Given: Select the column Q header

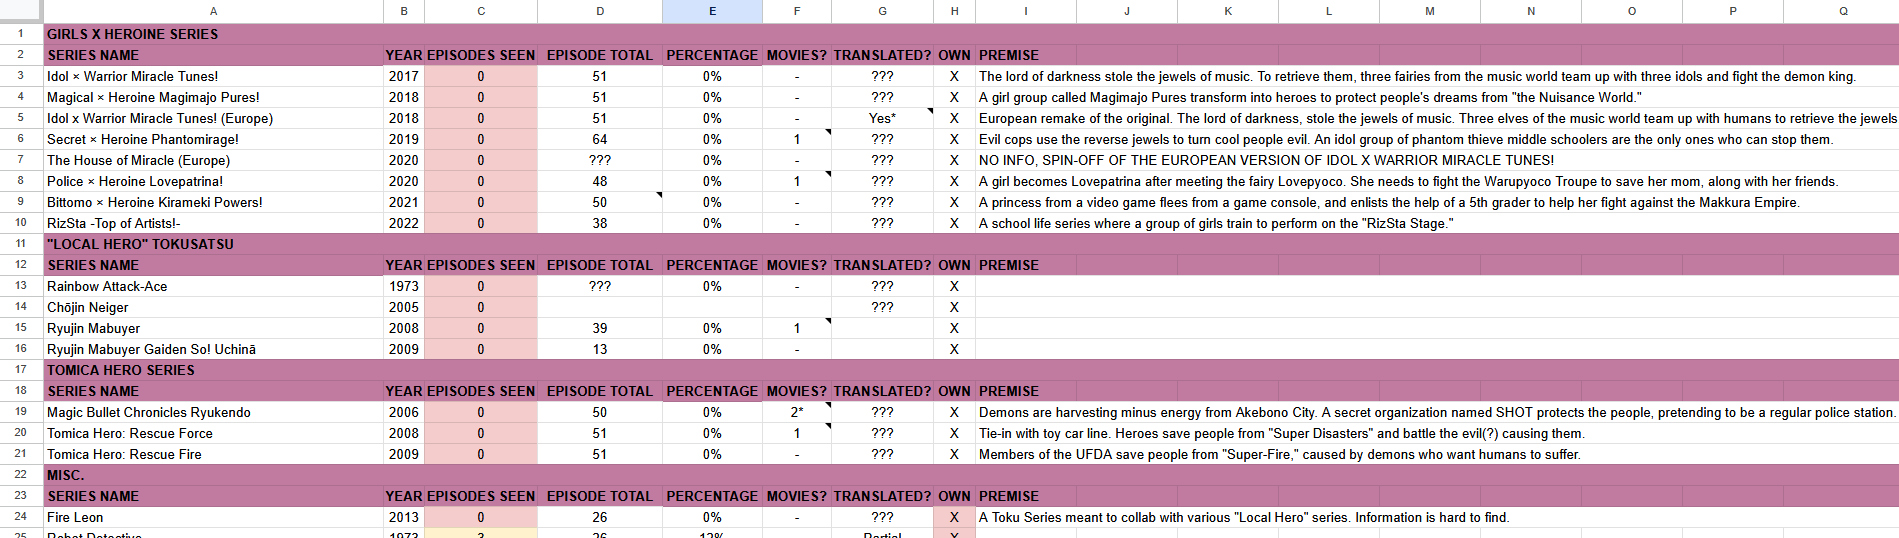Looking at the screenshot, I should tap(1842, 11).
